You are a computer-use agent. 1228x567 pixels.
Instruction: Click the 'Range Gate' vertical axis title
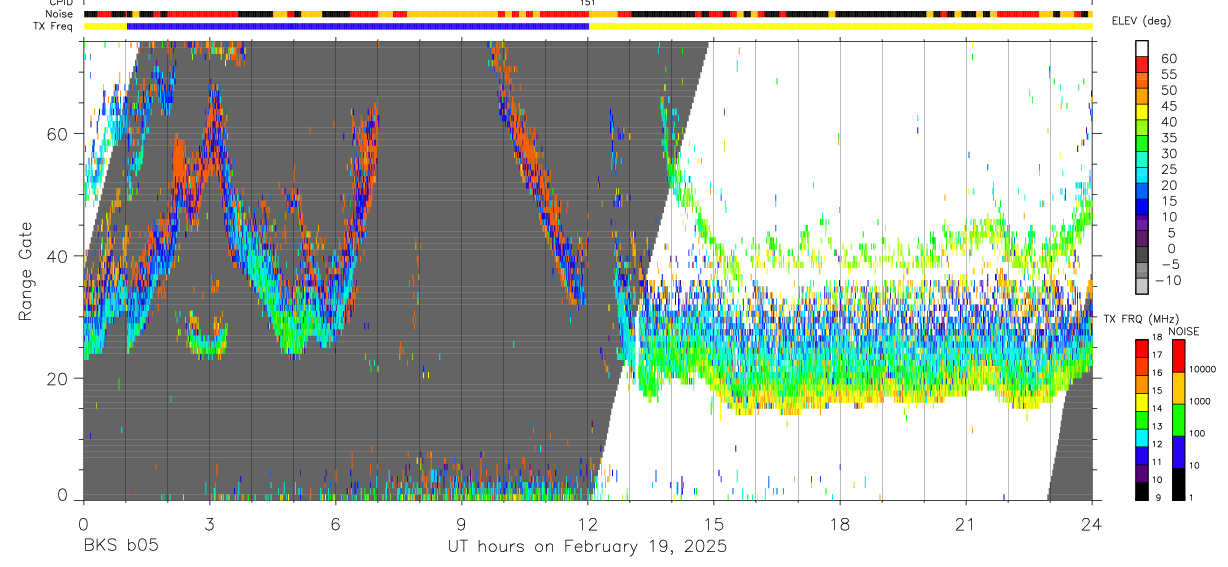pos(24,271)
